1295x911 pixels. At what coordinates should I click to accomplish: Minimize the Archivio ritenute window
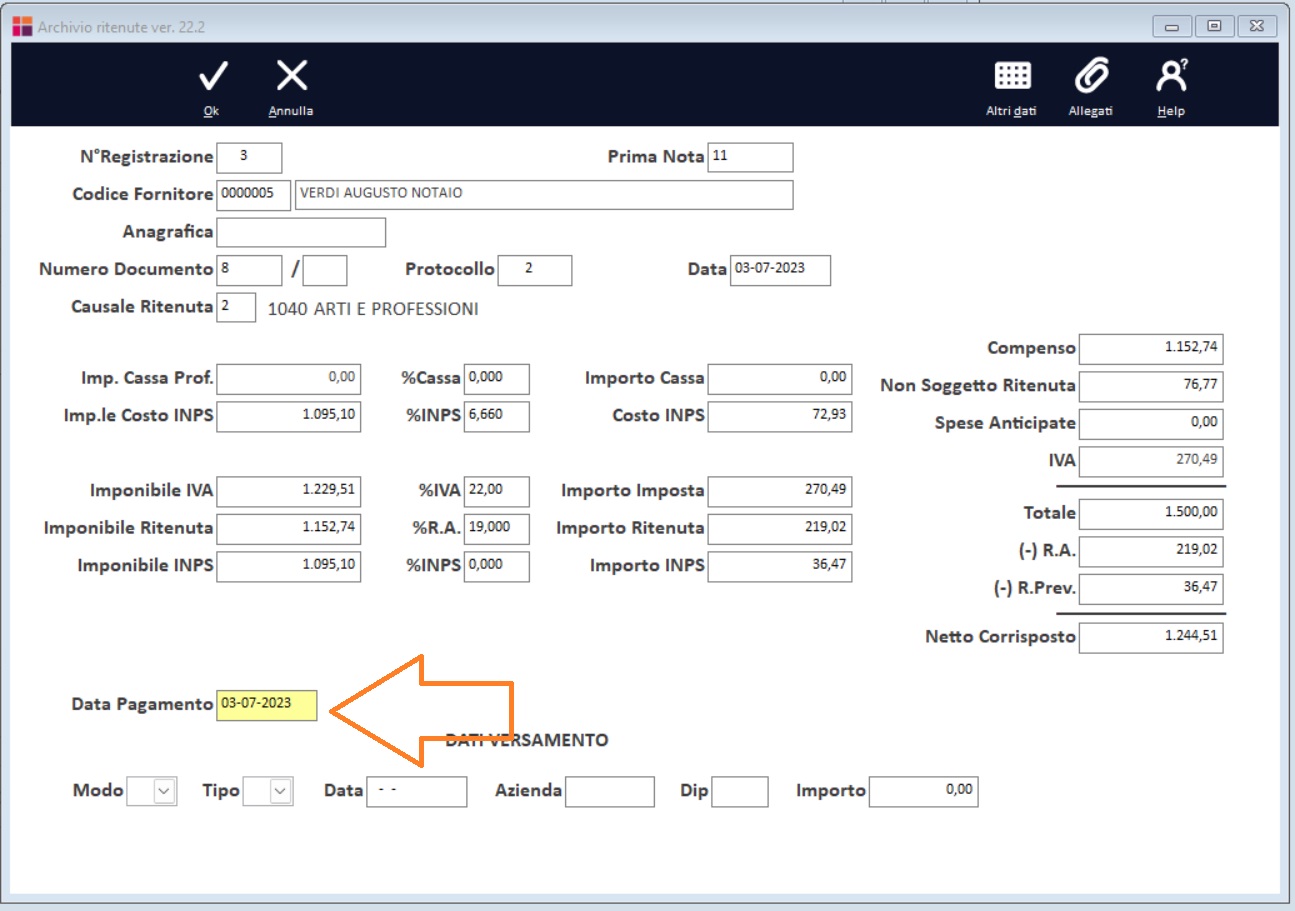click(1172, 27)
